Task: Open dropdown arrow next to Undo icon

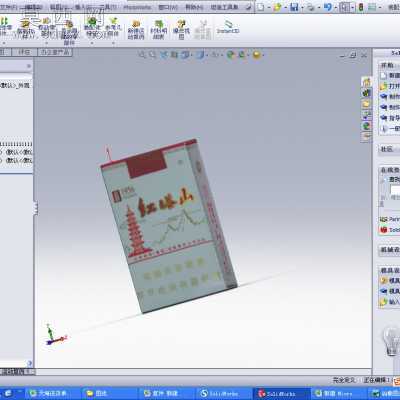Action: 335,7
